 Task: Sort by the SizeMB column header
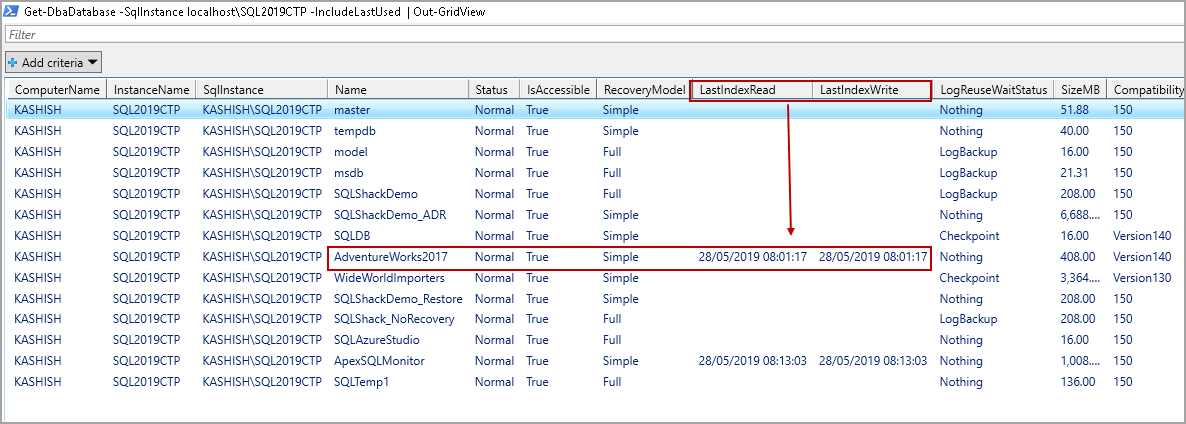pyautogui.click(x=1080, y=90)
